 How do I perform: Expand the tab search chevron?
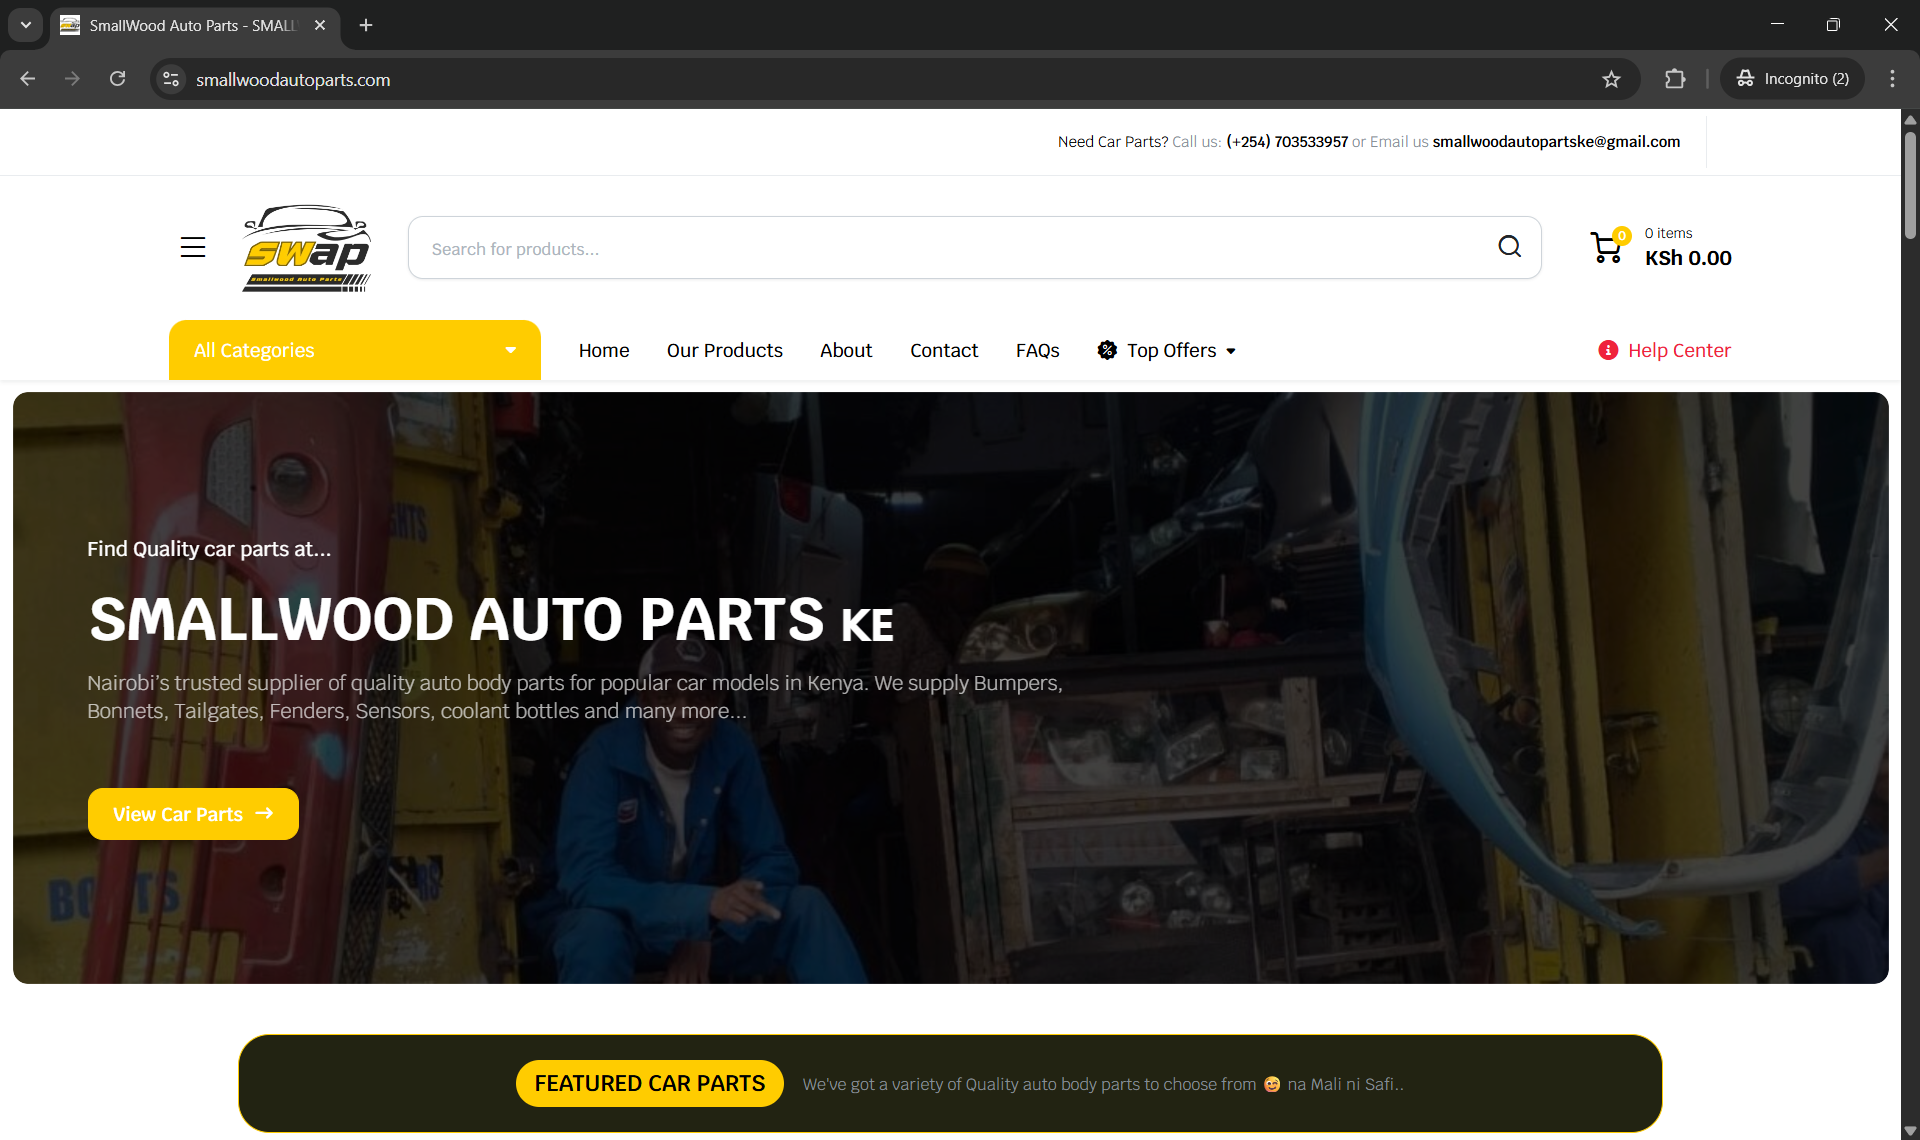(25, 25)
